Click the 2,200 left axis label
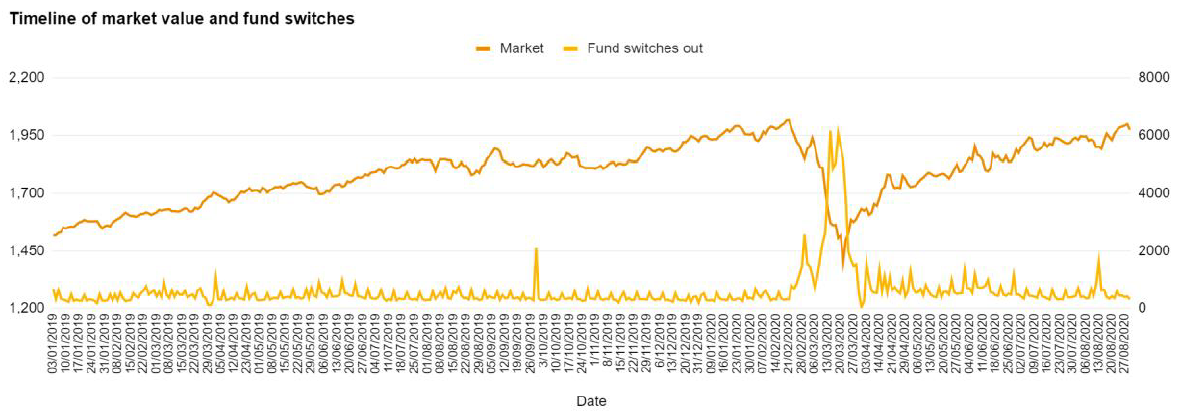1181x414 pixels. (x=24, y=78)
